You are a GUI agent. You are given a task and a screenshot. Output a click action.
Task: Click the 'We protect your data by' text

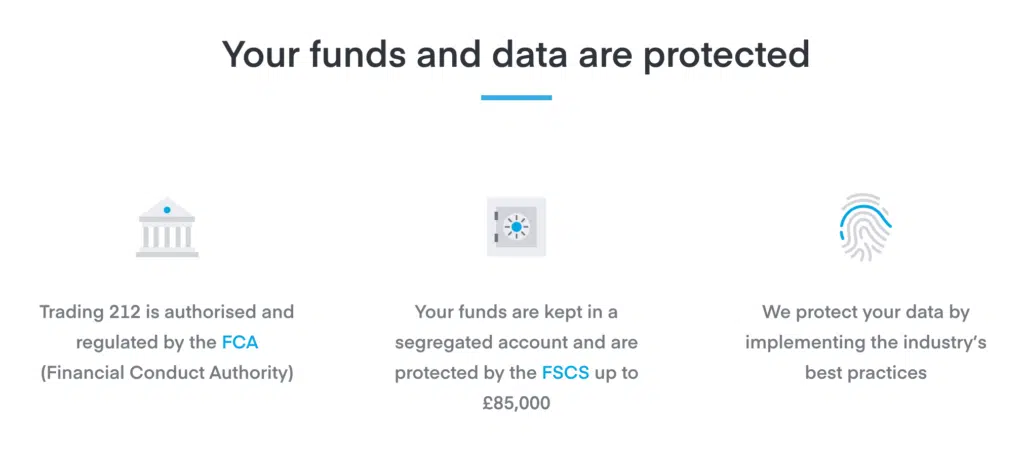click(x=865, y=312)
